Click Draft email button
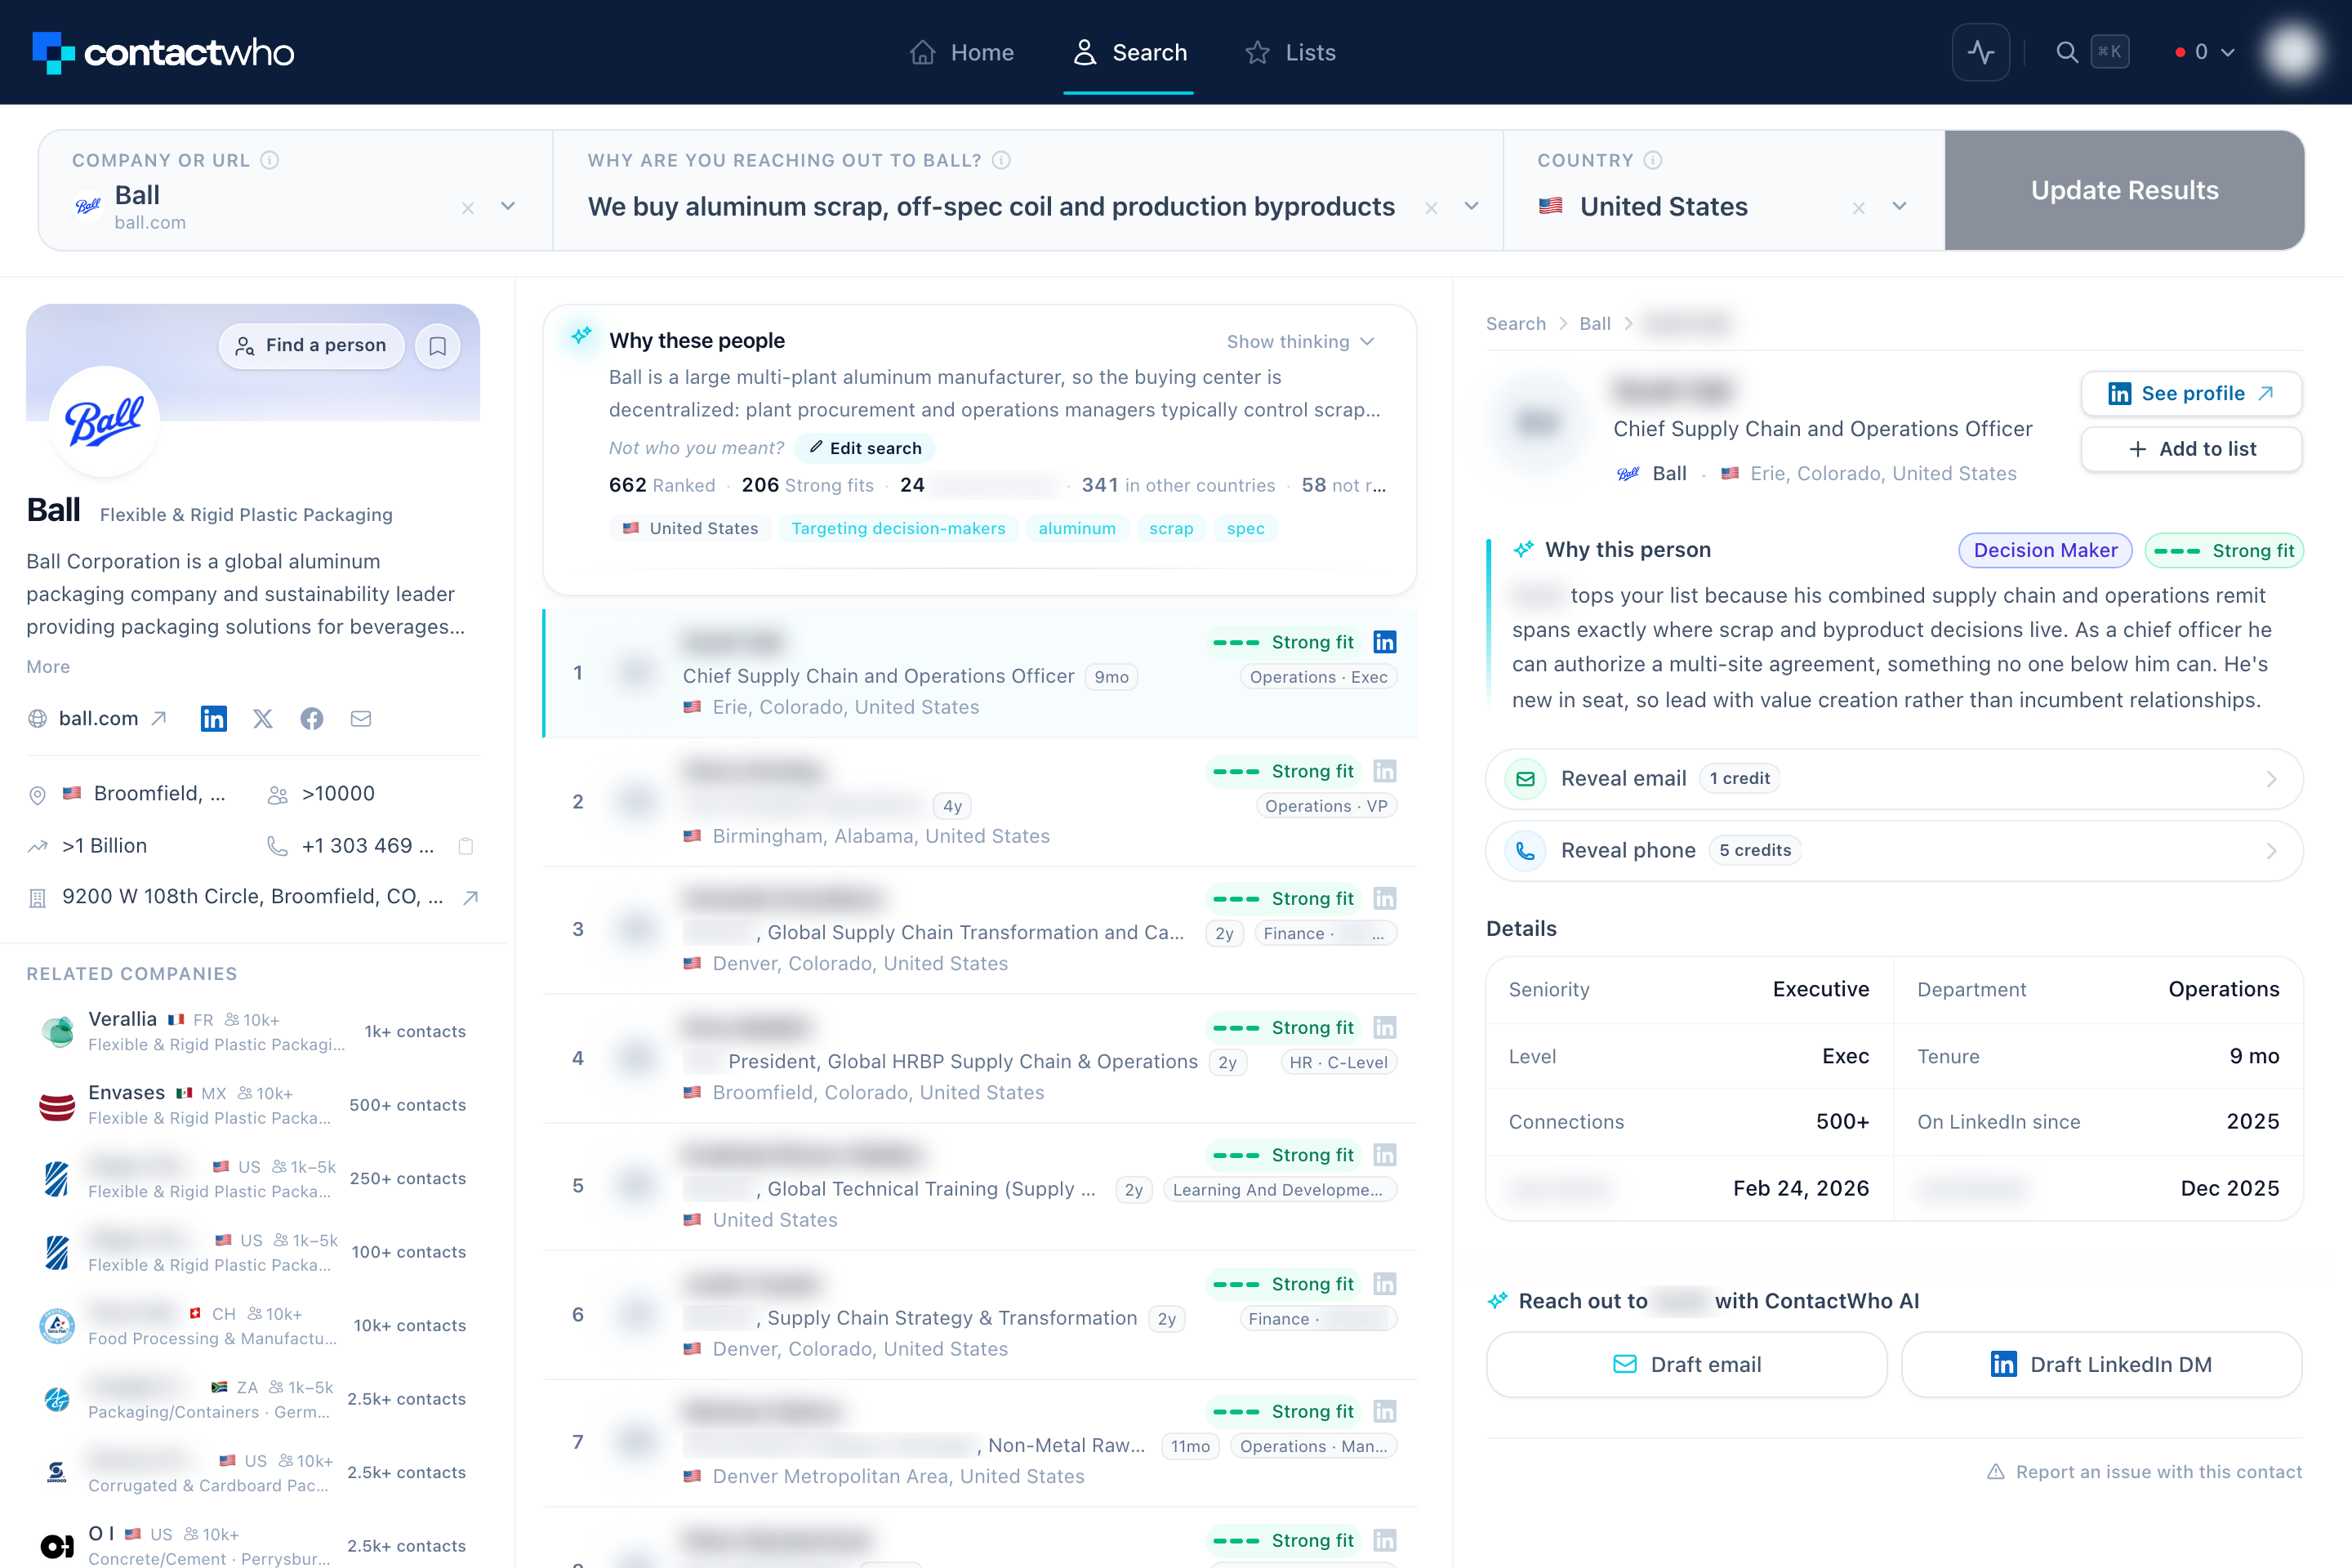The width and height of the screenshot is (2352, 1568). 1686,1364
